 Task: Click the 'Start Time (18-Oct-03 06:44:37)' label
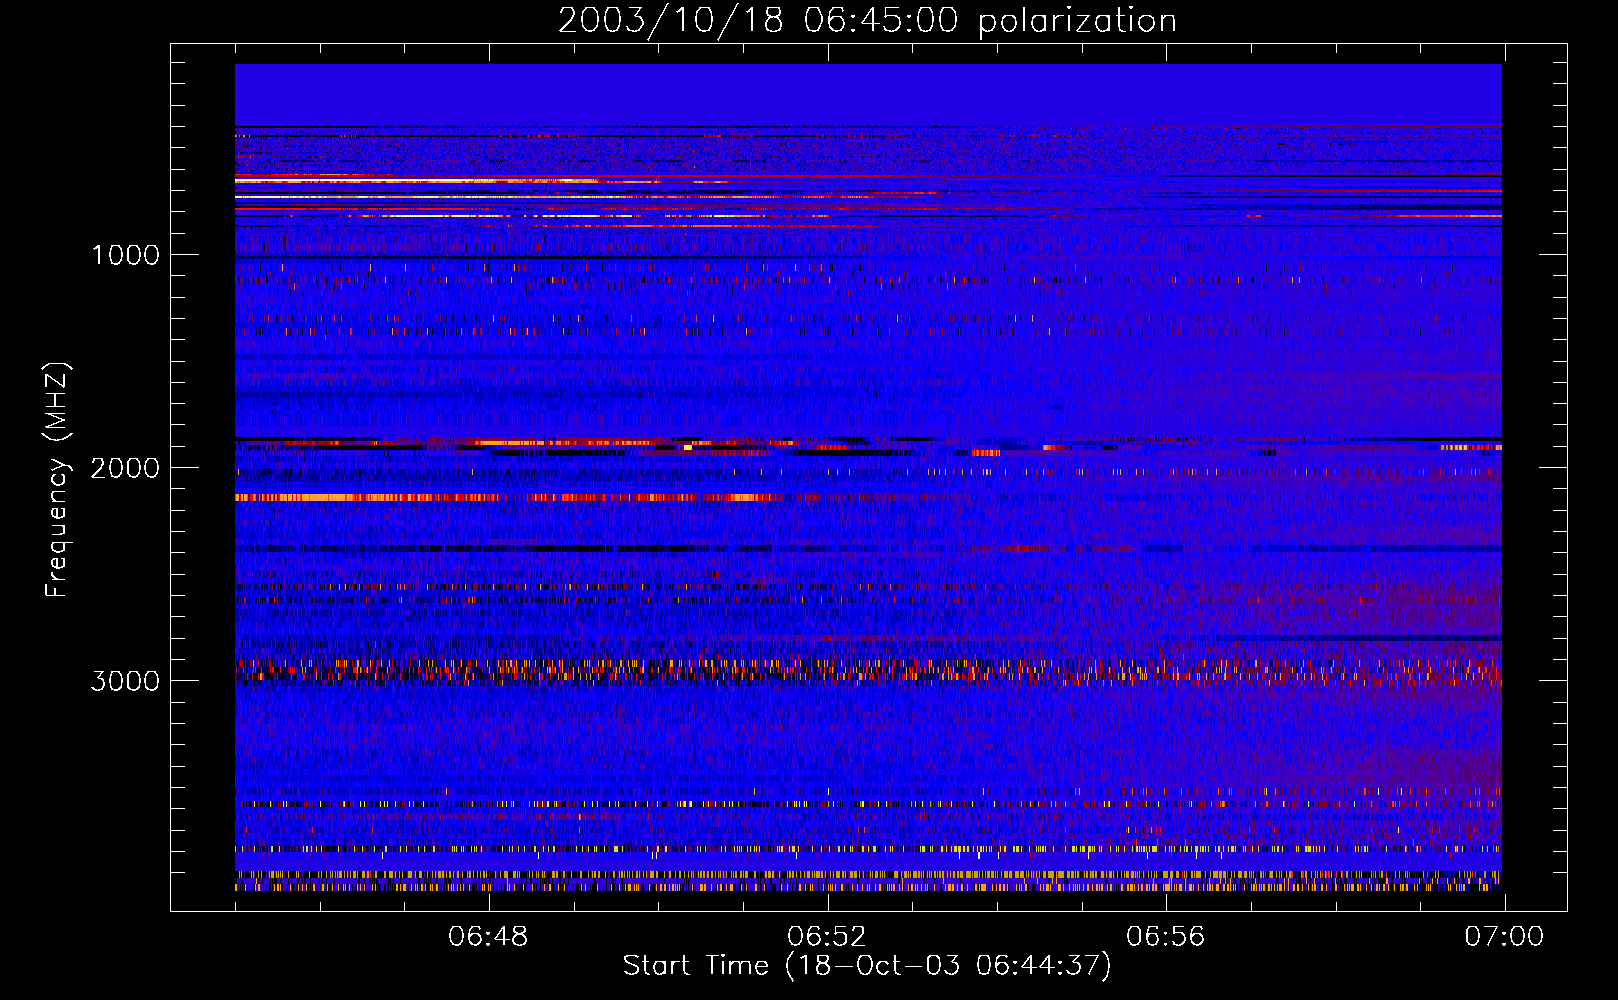867,966
